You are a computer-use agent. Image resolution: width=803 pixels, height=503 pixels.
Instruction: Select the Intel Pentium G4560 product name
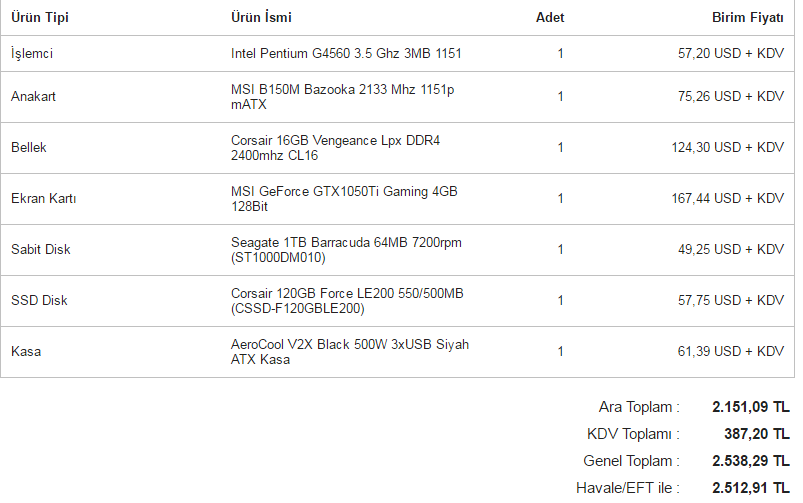coord(346,53)
